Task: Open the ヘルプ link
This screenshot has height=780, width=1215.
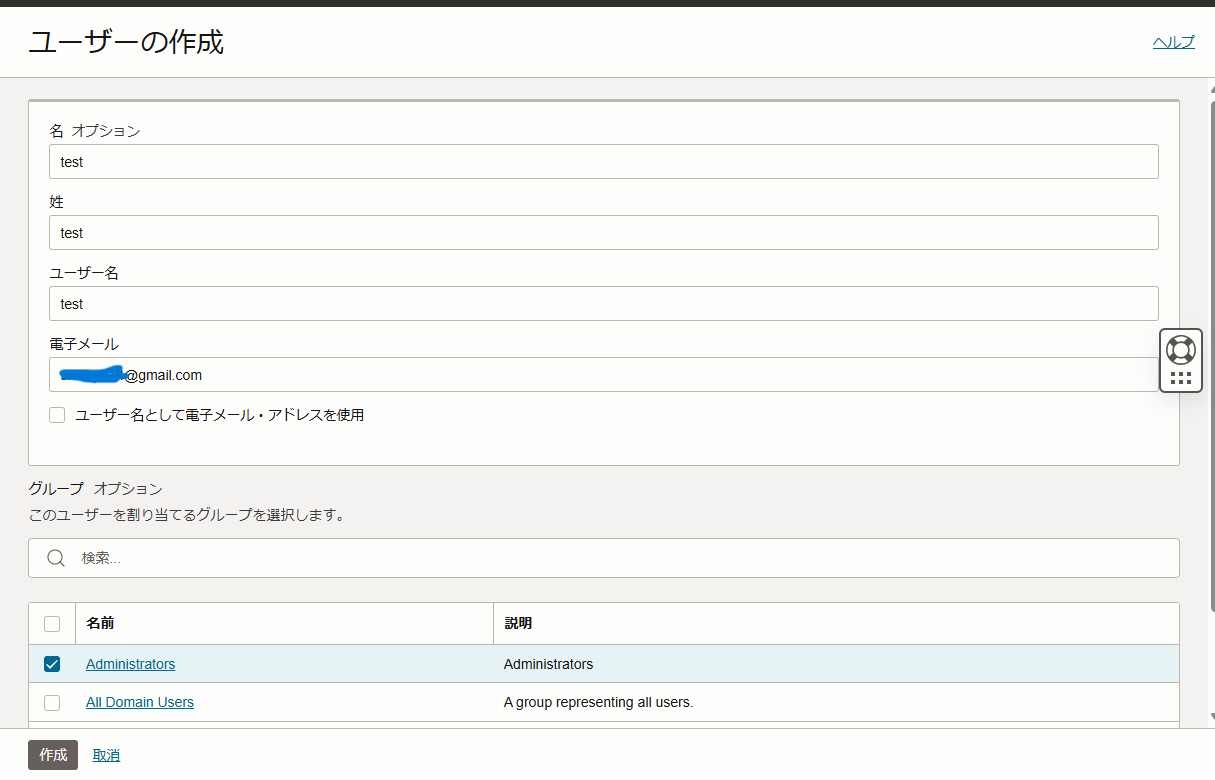Action: click(1173, 41)
